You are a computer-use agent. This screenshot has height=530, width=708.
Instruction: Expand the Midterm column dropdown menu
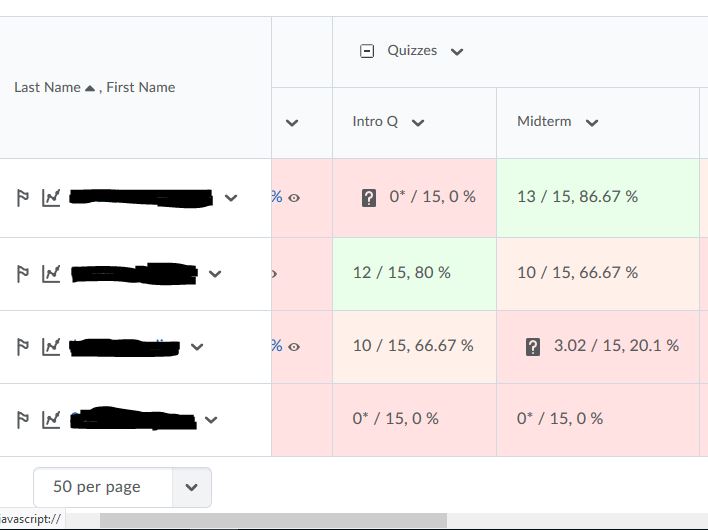tap(592, 123)
